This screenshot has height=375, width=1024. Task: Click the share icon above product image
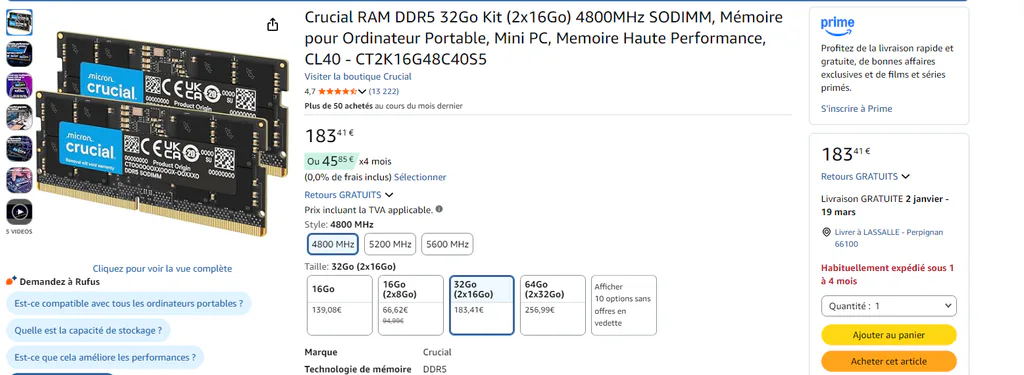coord(273,25)
